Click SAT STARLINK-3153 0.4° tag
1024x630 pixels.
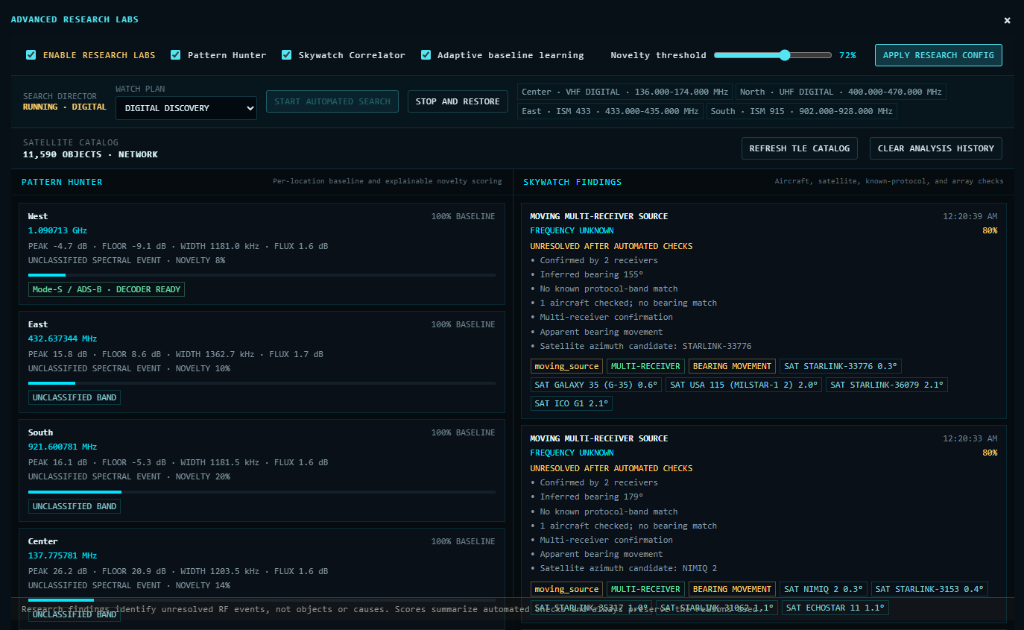tap(929, 589)
